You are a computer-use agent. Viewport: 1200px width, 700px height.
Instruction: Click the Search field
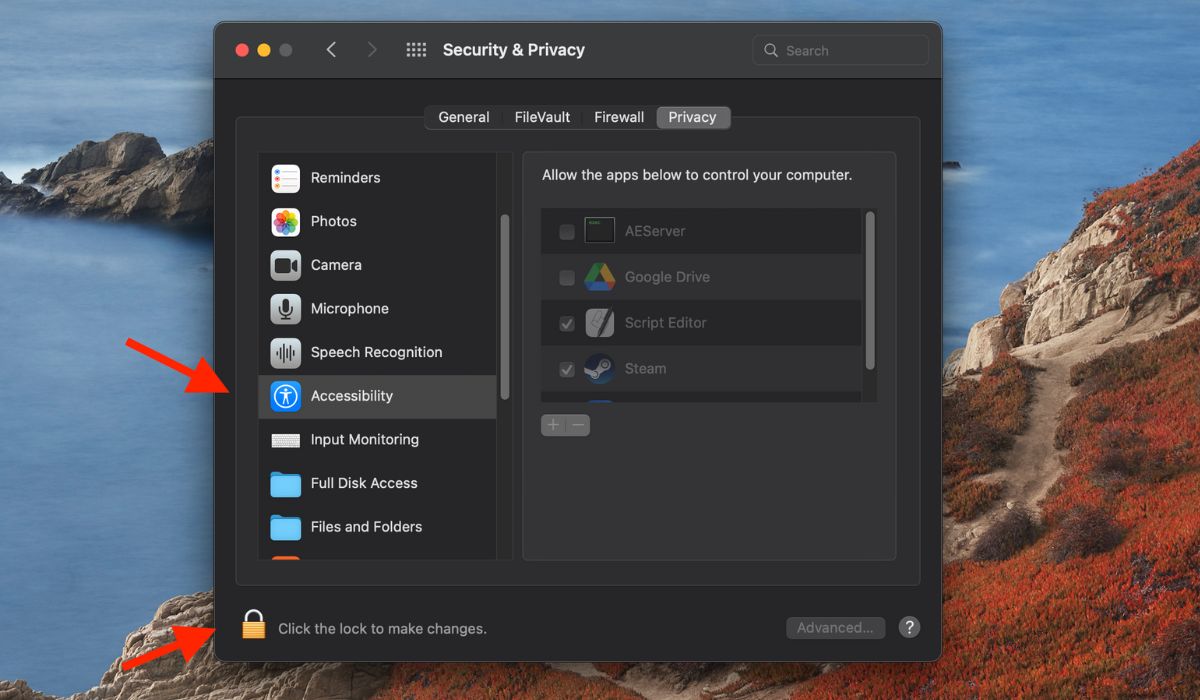840,49
